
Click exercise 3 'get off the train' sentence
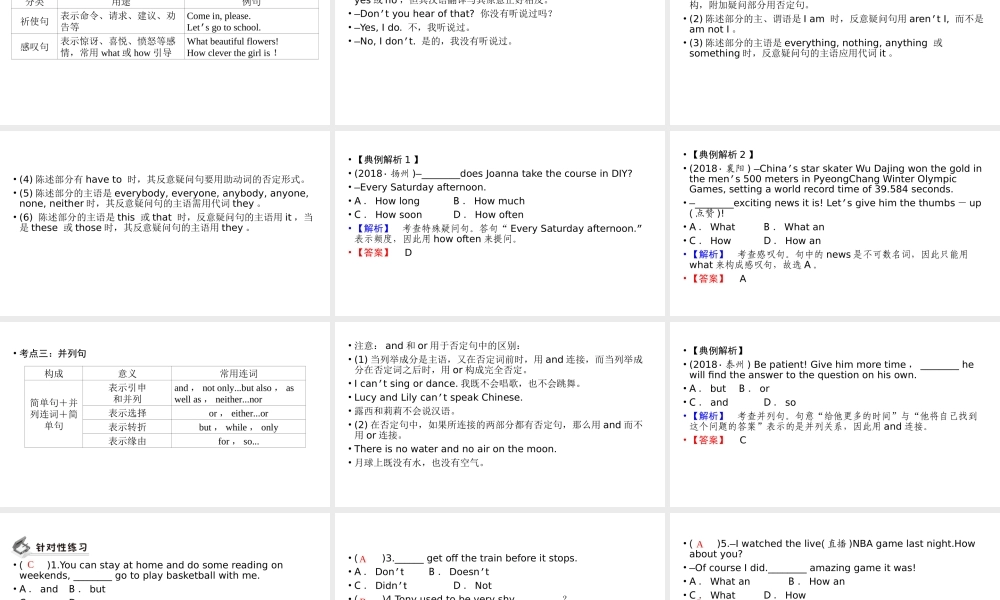click(x=466, y=558)
